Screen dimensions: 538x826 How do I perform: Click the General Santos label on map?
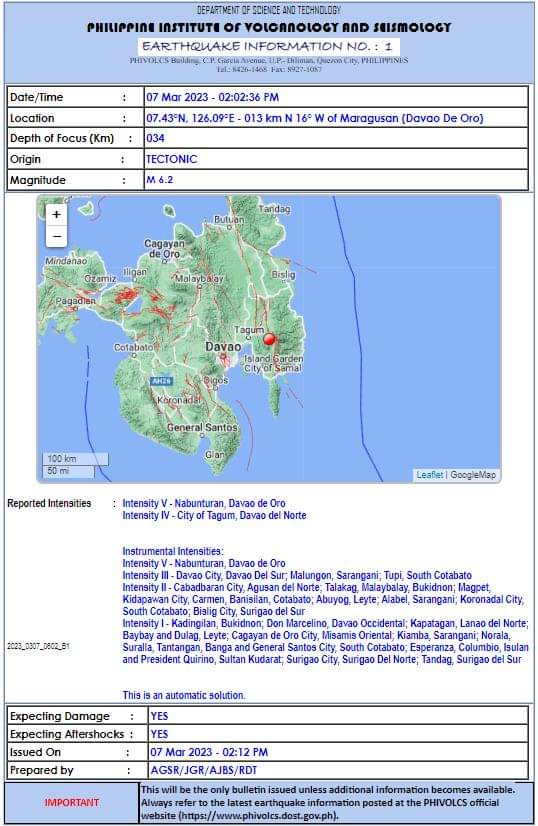(202, 427)
